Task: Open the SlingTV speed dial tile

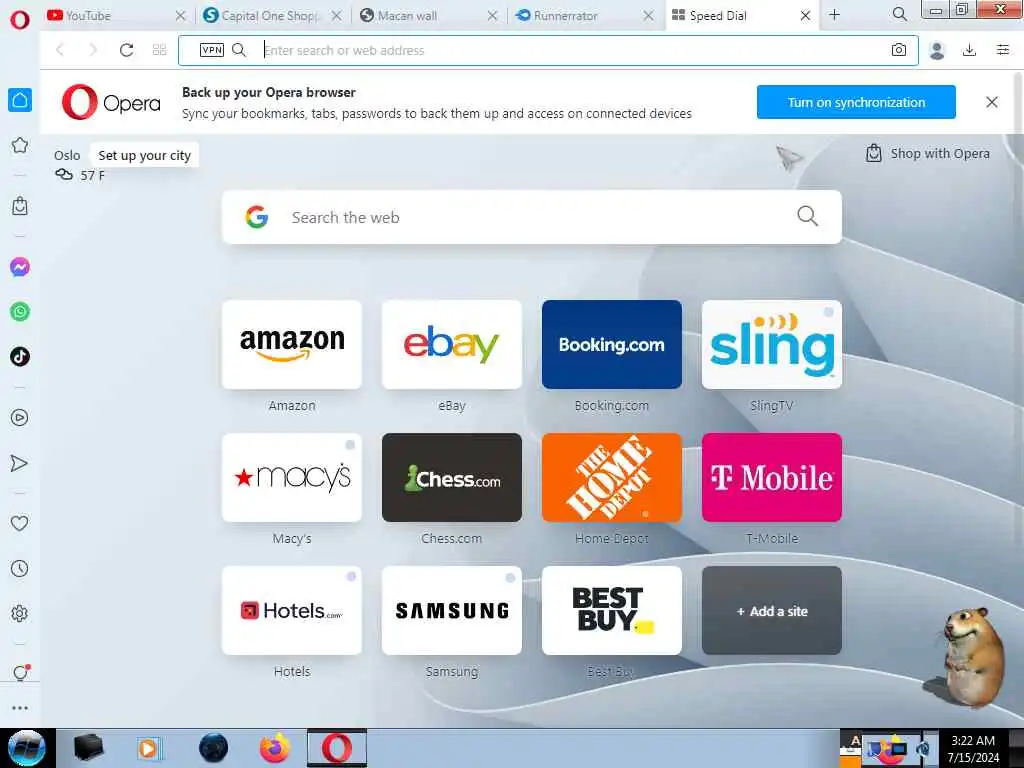Action: coord(772,345)
